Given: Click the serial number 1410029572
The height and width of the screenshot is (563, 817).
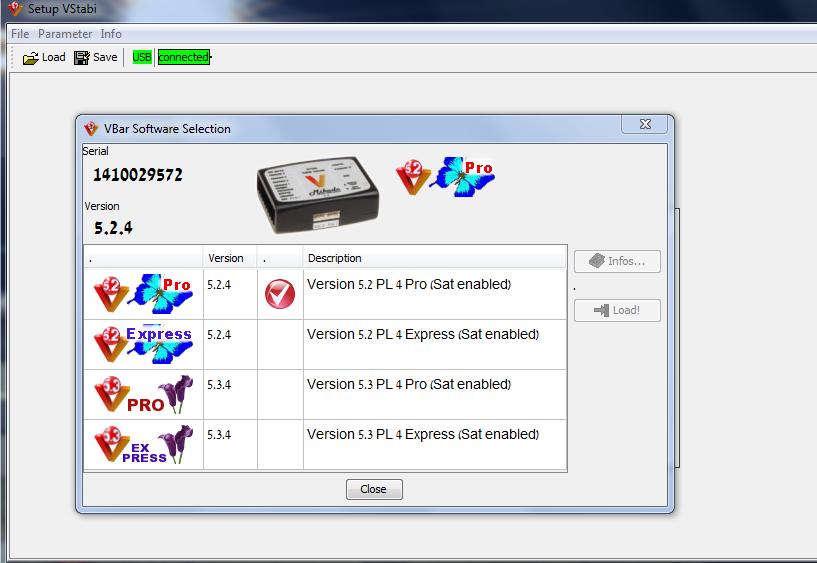Looking at the screenshot, I should [138, 175].
